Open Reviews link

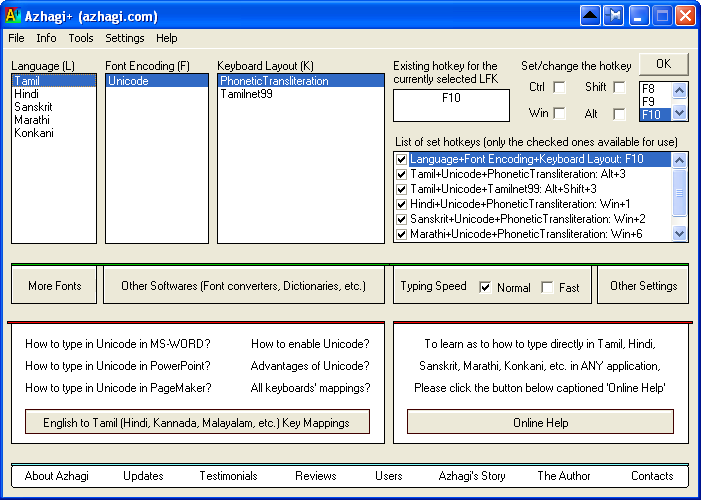[x=316, y=476]
